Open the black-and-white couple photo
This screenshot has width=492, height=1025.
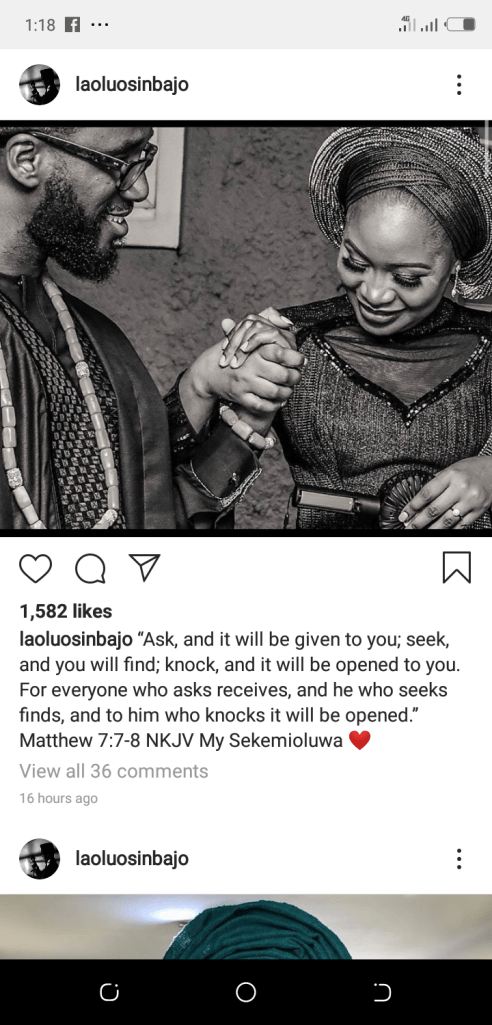click(x=246, y=329)
